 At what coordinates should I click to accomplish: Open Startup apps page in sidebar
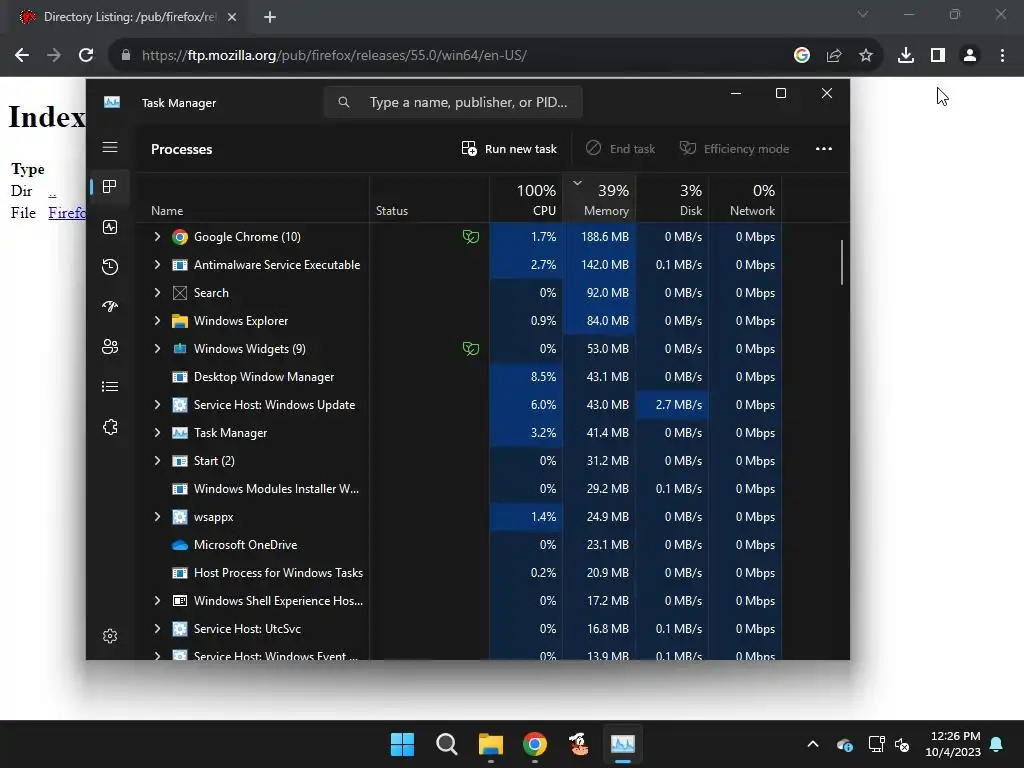(110, 306)
